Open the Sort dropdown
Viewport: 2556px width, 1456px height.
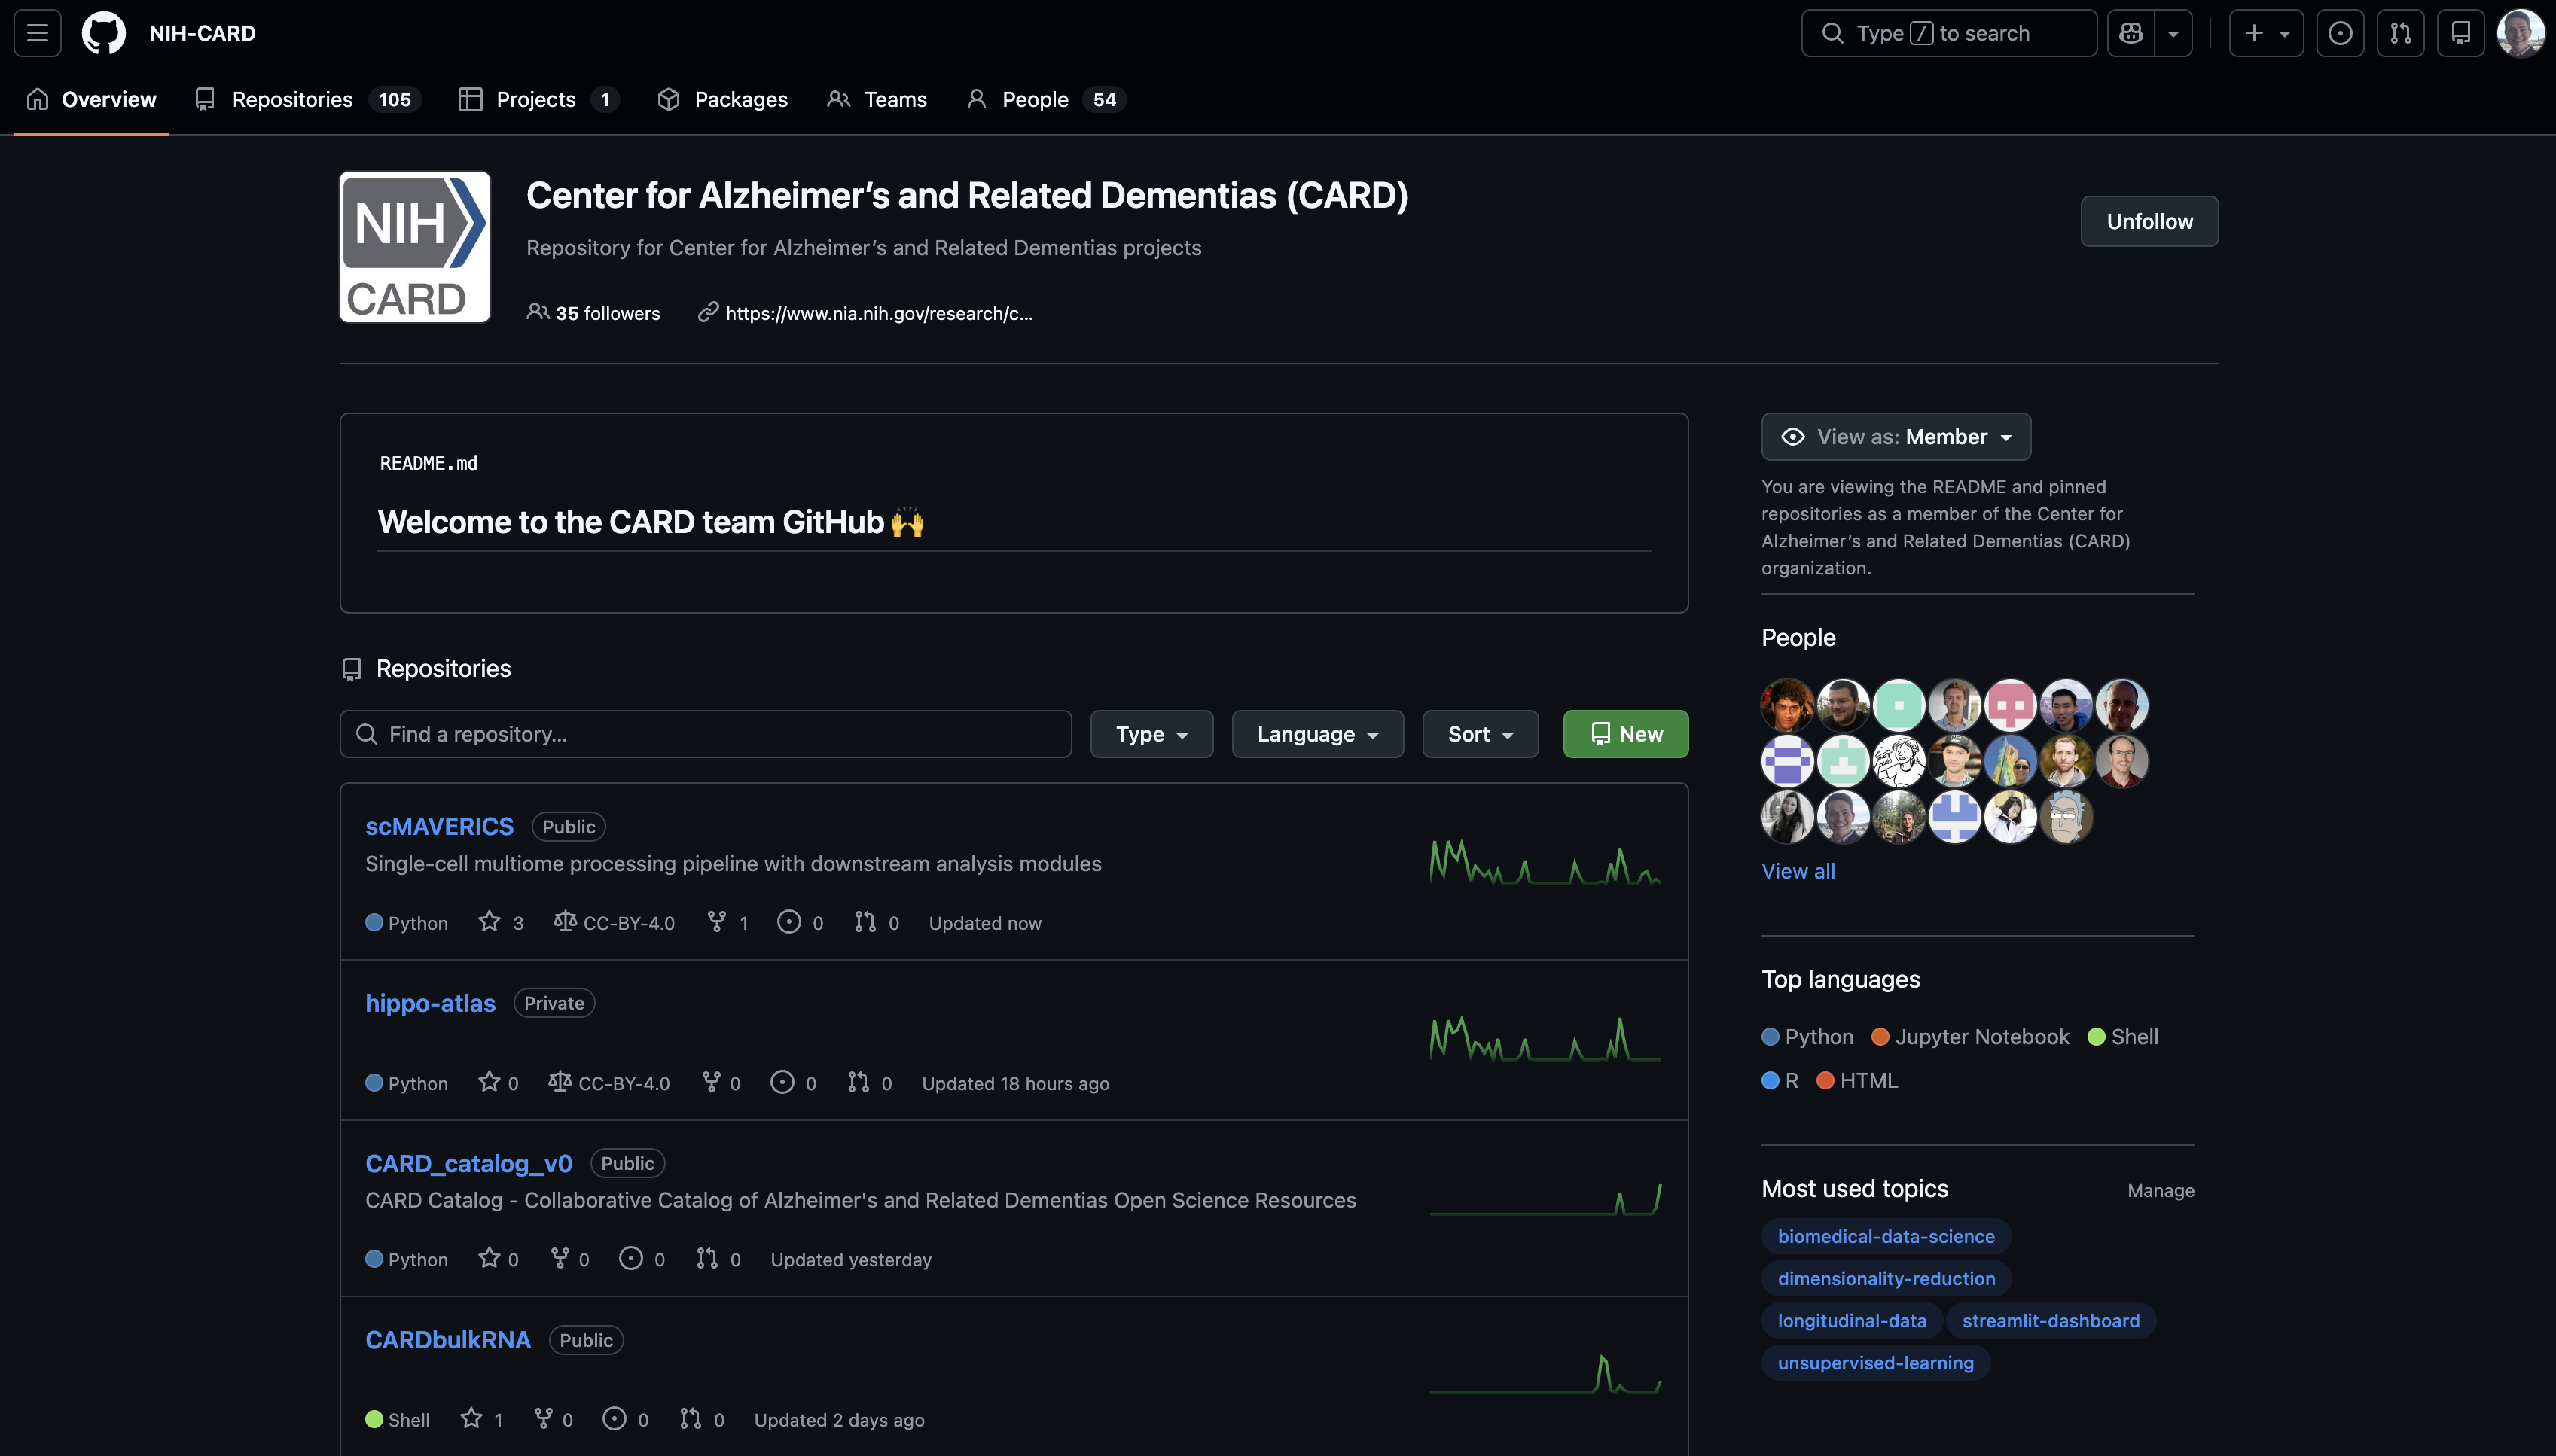coord(1480,734)
